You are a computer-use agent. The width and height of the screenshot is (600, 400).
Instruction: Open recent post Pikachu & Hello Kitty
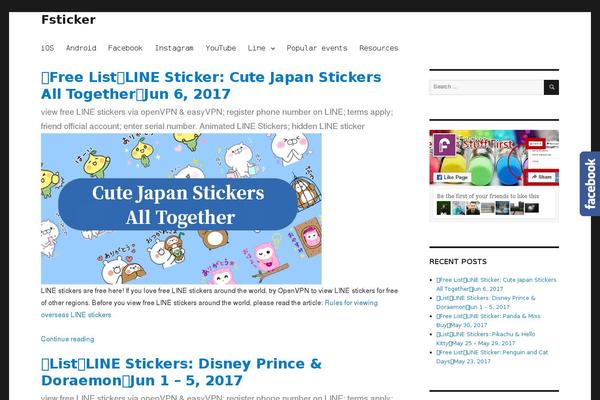[x=486, y=338]
